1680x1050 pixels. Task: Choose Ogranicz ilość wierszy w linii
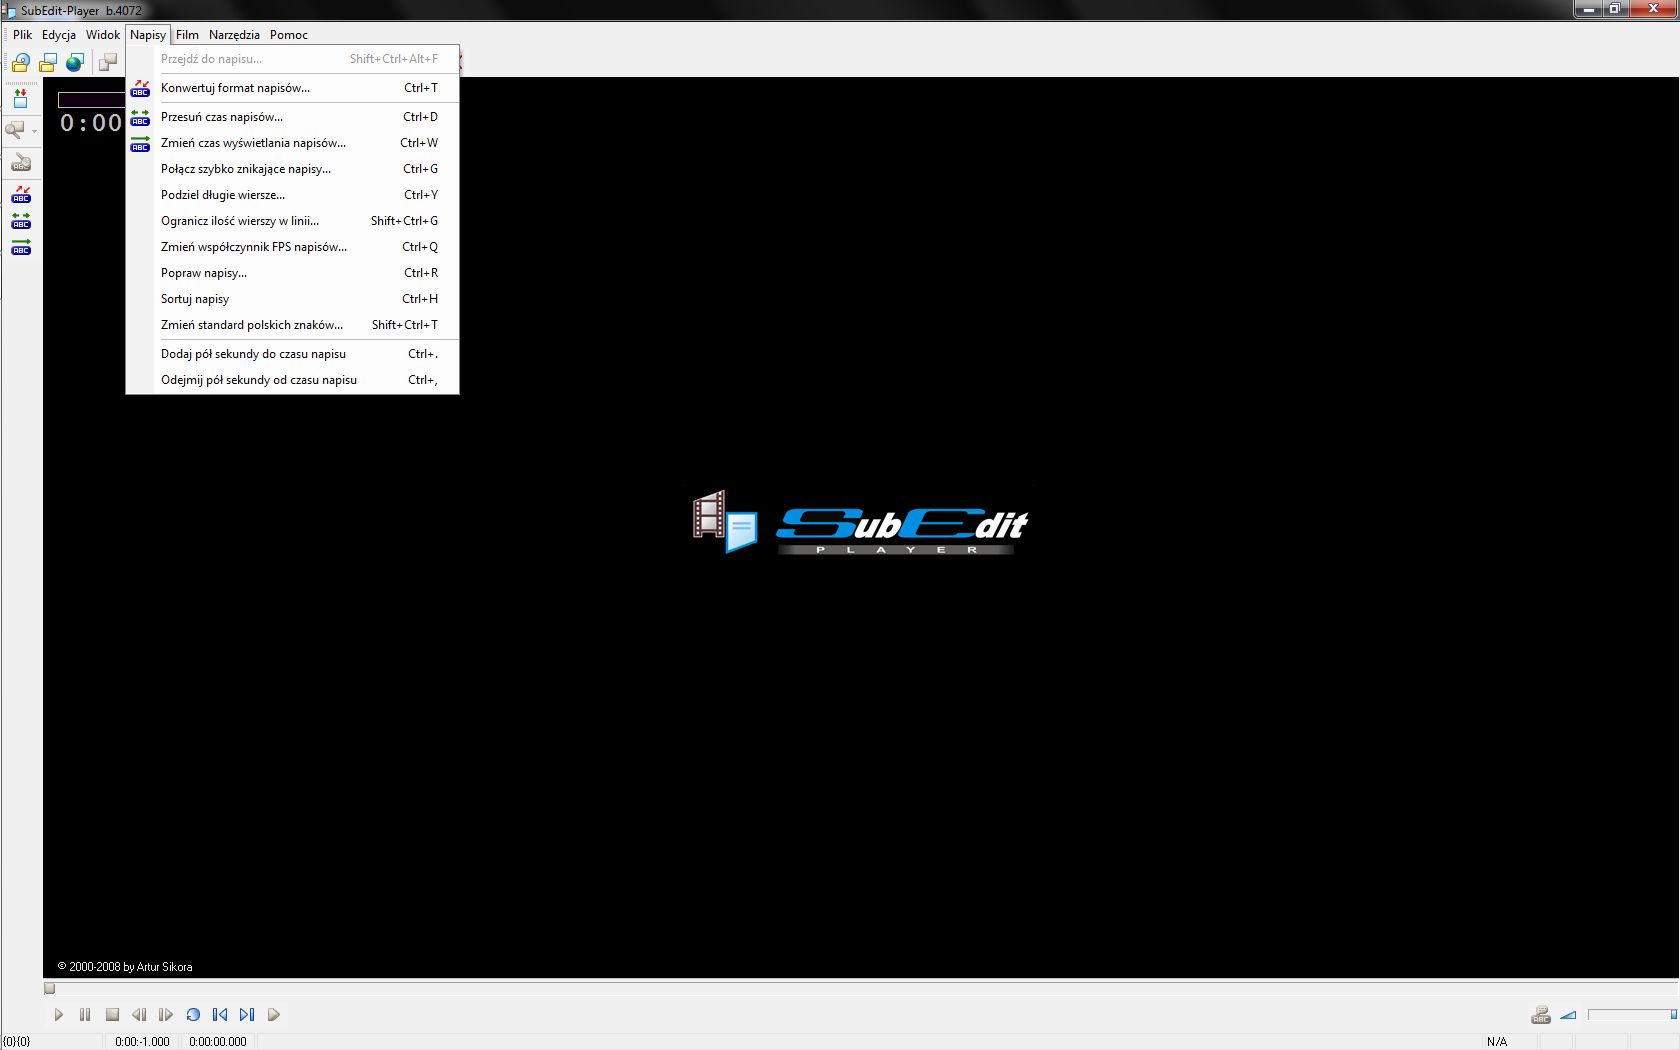pyautogui.click(x=292, y=221)
